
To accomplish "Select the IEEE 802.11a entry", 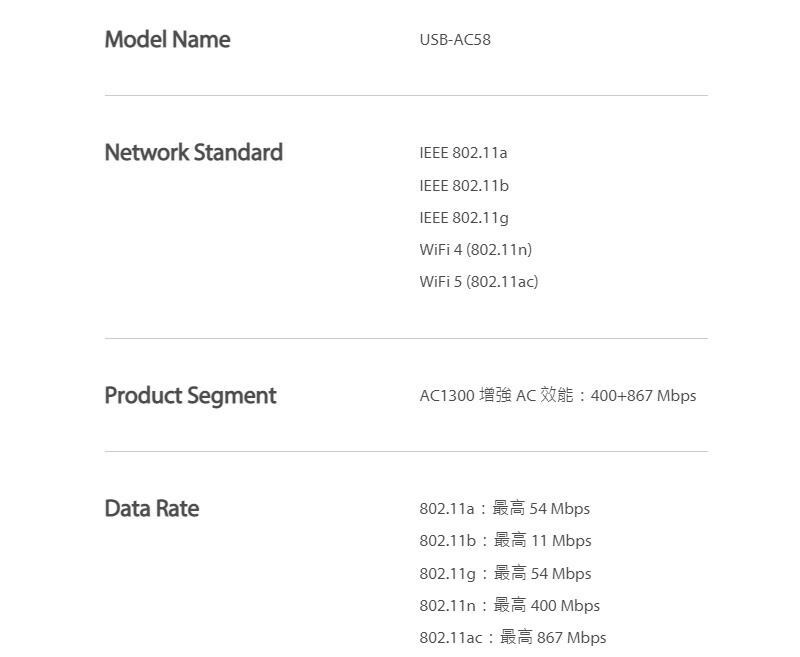I will pyautogui.click(x=463, y=153).
